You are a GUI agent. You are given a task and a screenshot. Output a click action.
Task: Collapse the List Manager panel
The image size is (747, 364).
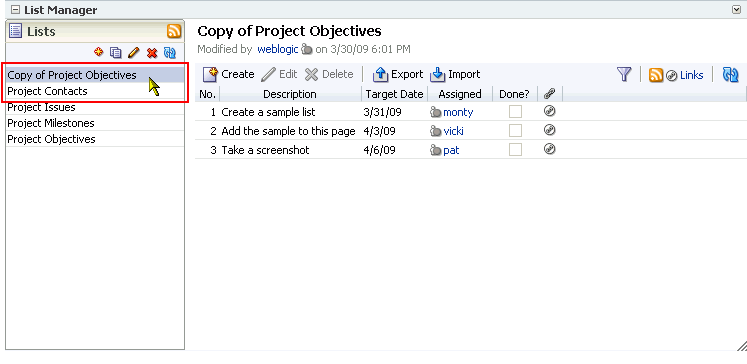pos(15,10)
